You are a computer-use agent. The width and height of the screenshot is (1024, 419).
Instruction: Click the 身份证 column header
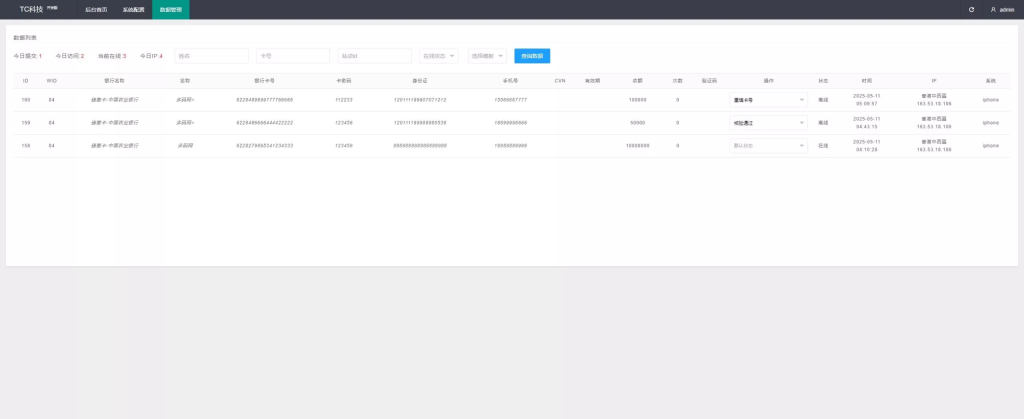coord(419,81)
